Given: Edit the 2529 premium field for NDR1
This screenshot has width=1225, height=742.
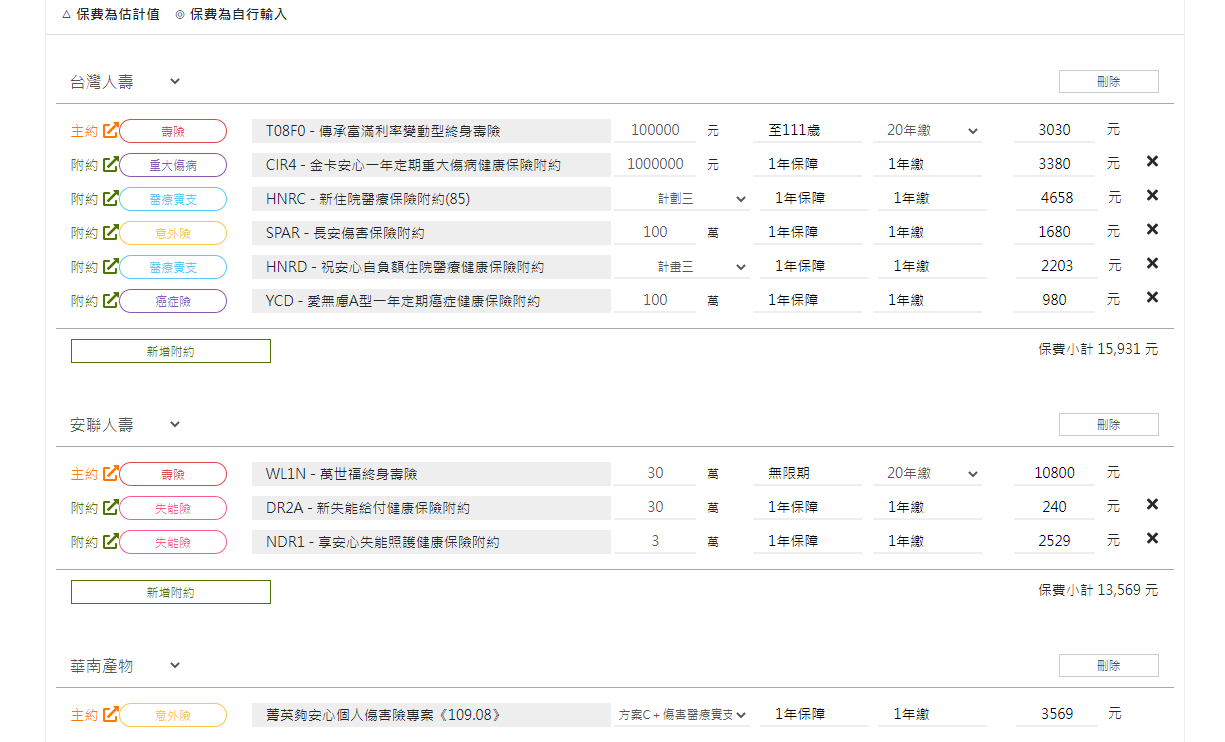Looking at the screenshot, I should coord(1055,542).
